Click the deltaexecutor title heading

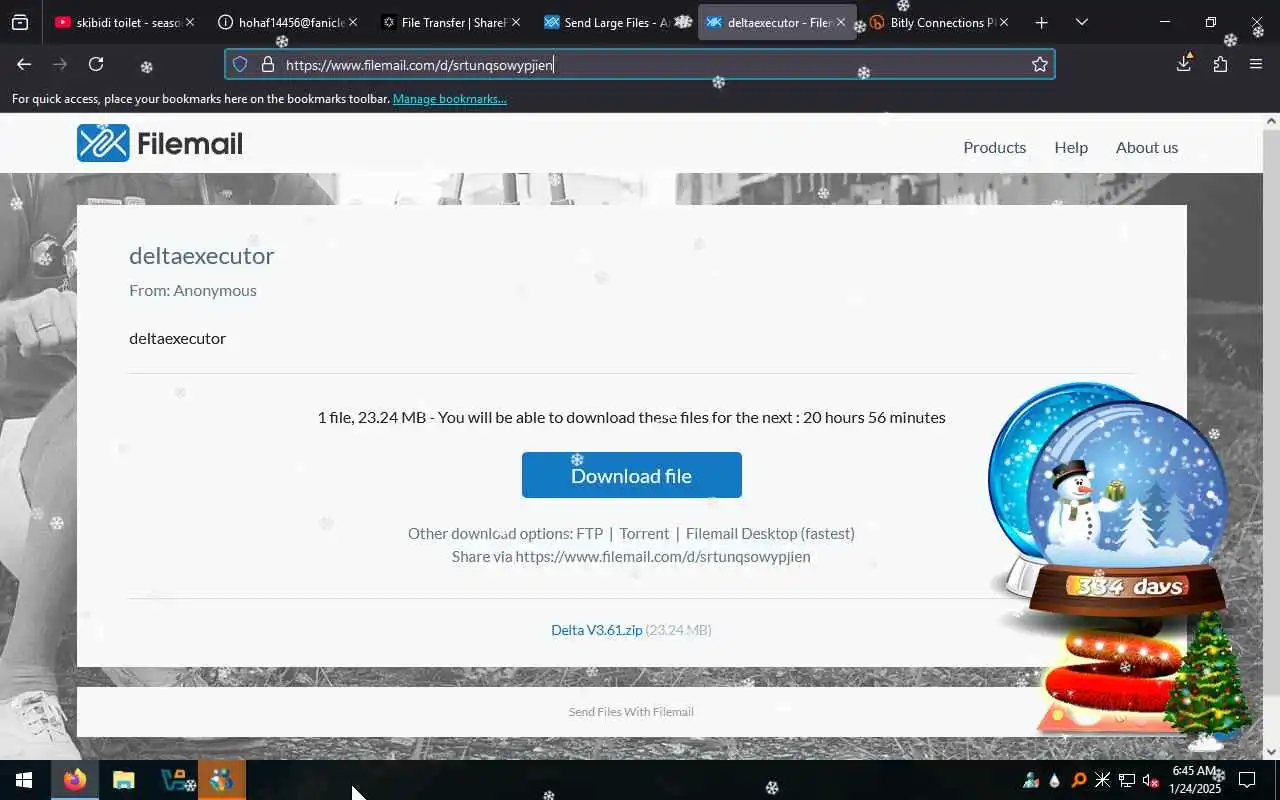click(202, 255)
